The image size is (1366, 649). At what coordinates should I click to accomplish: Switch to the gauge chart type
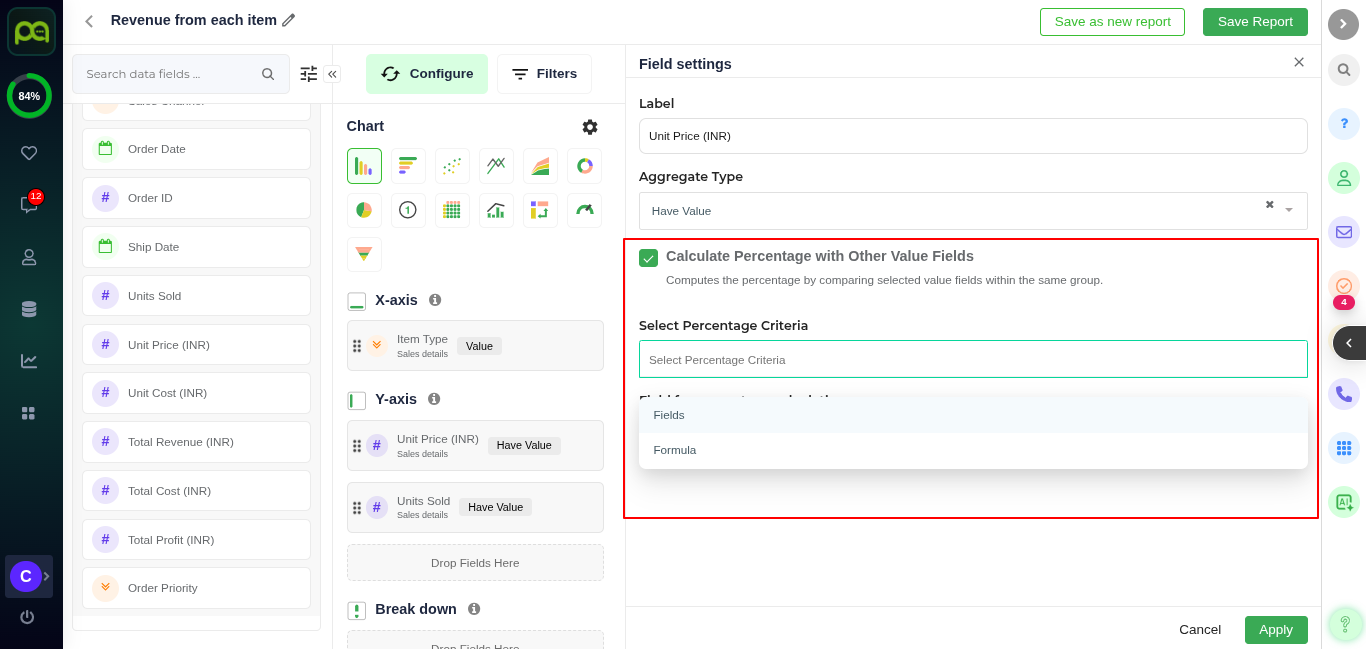click(584, 210)
